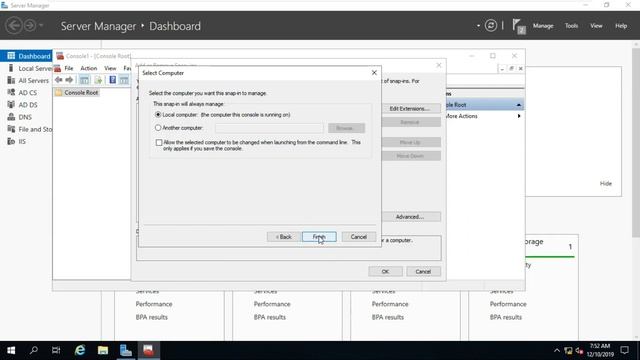The width and height of the screenshot is (640, 360).
Task: Click the Browse button beside computer field
Action: click(346, 128)
